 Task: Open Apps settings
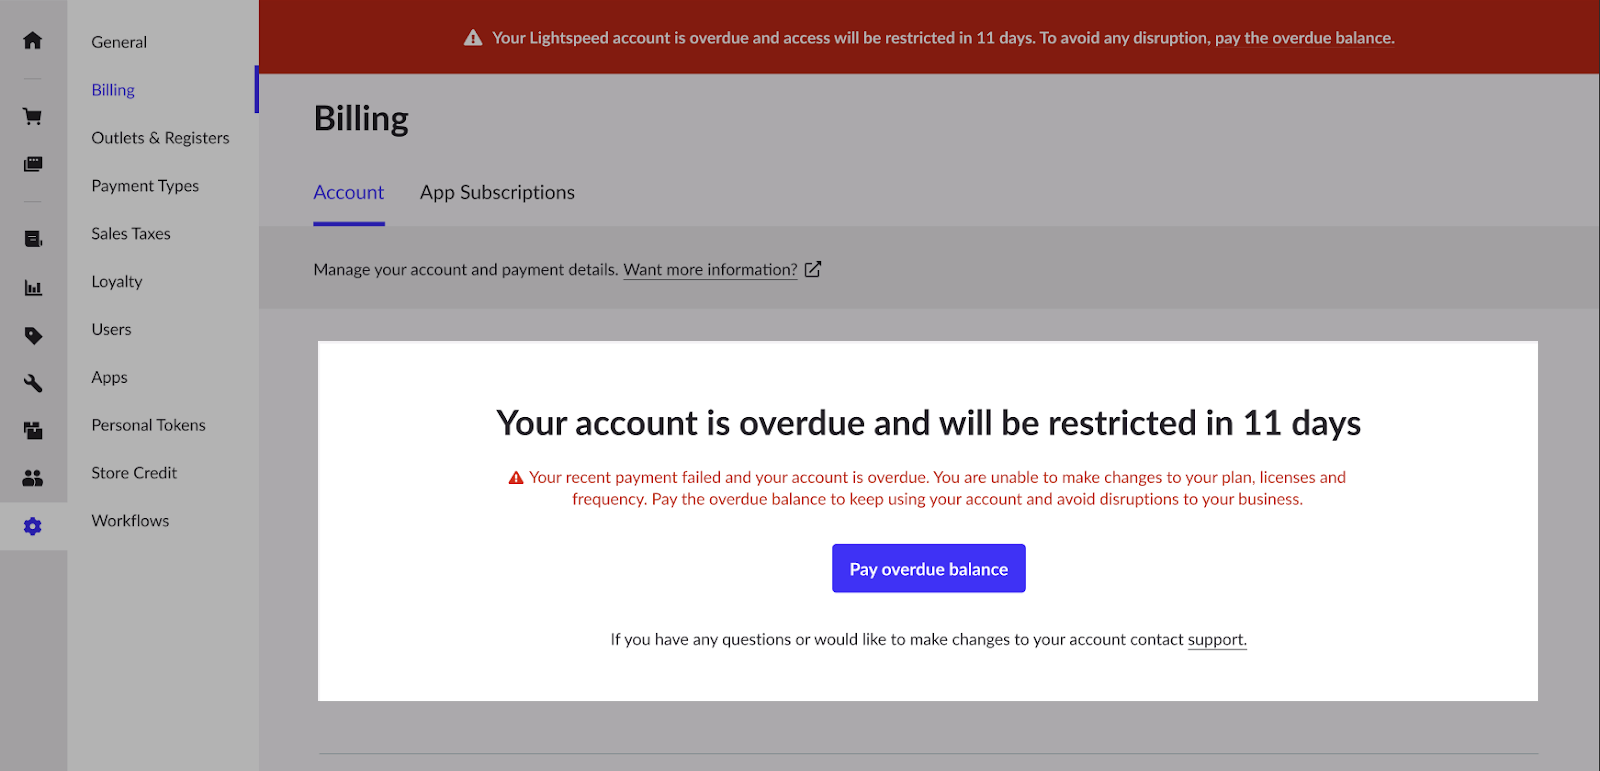tap(109, 377)
